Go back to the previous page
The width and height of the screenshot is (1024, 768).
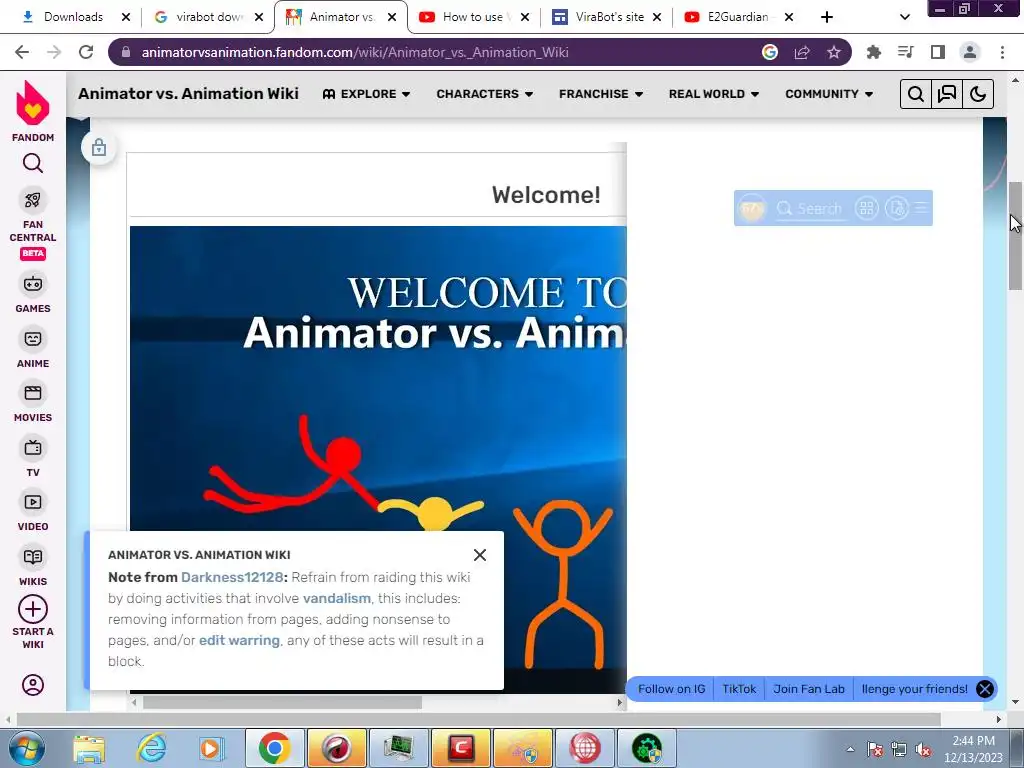click(22, 52)
